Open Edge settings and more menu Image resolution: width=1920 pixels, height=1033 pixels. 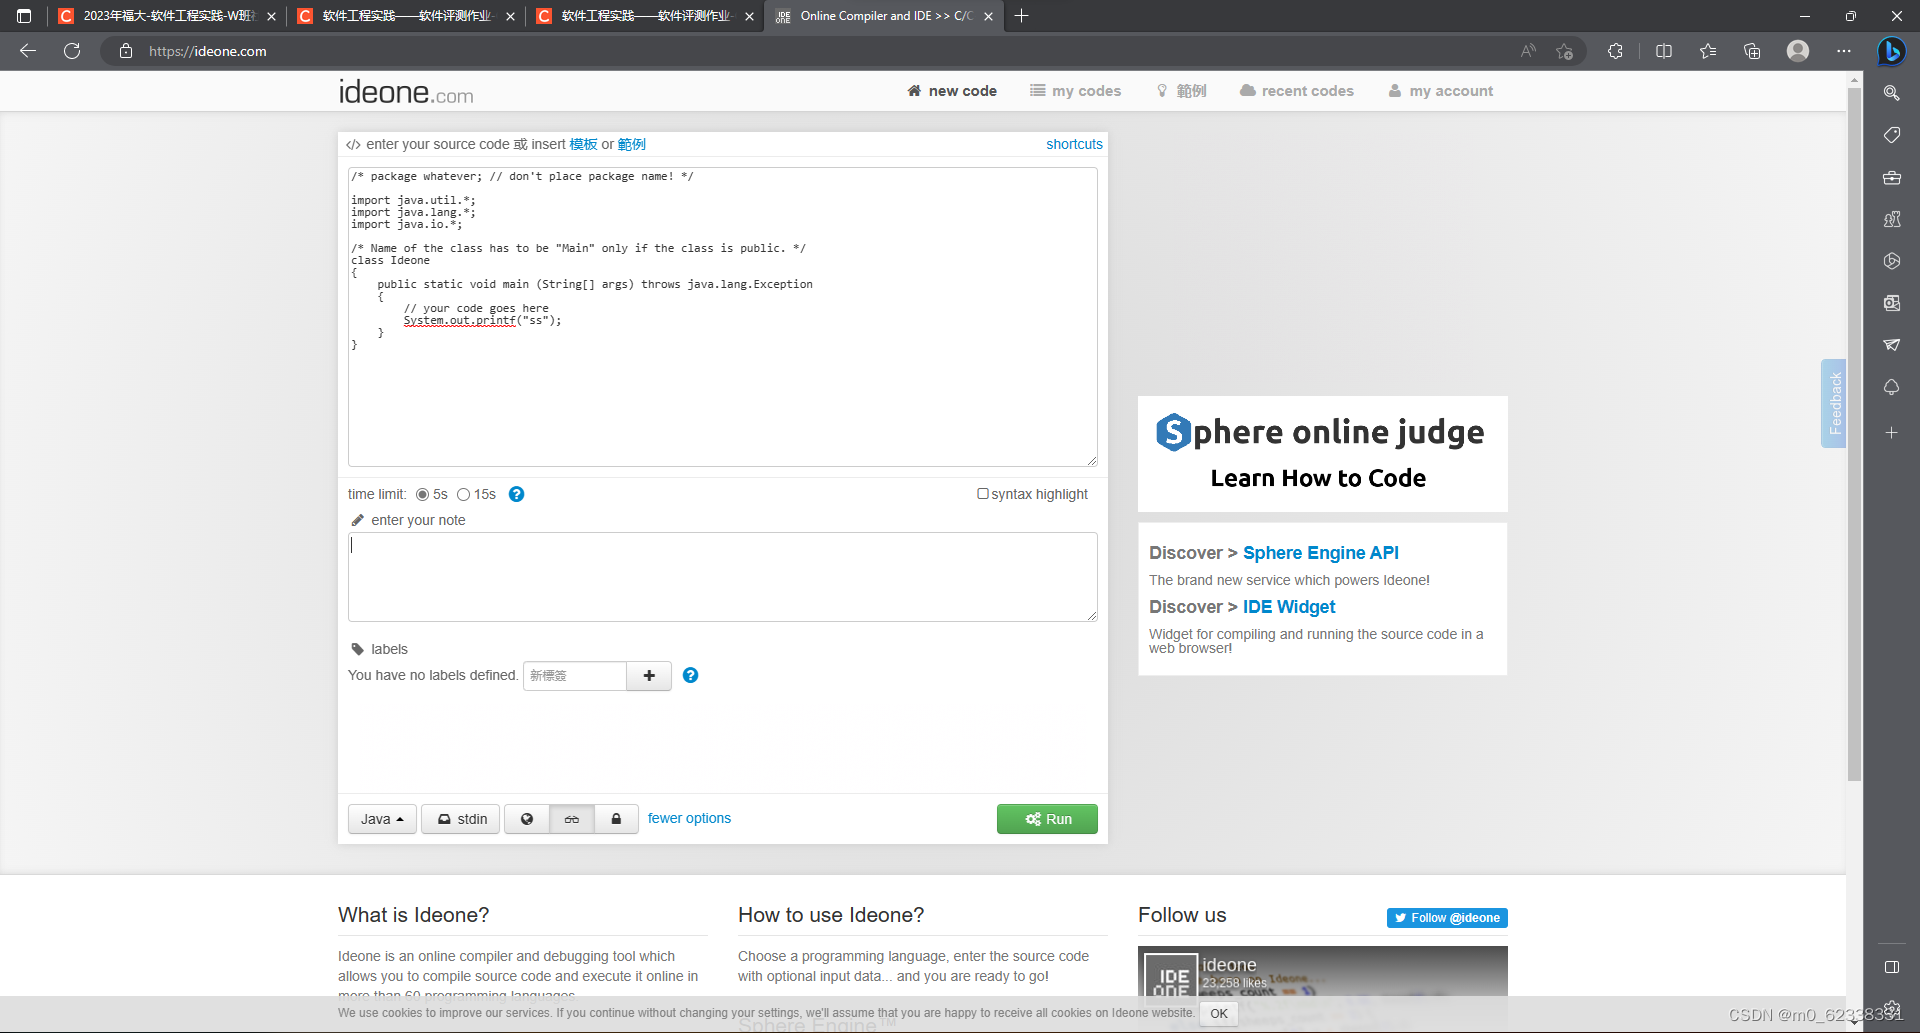(1844, 51)
